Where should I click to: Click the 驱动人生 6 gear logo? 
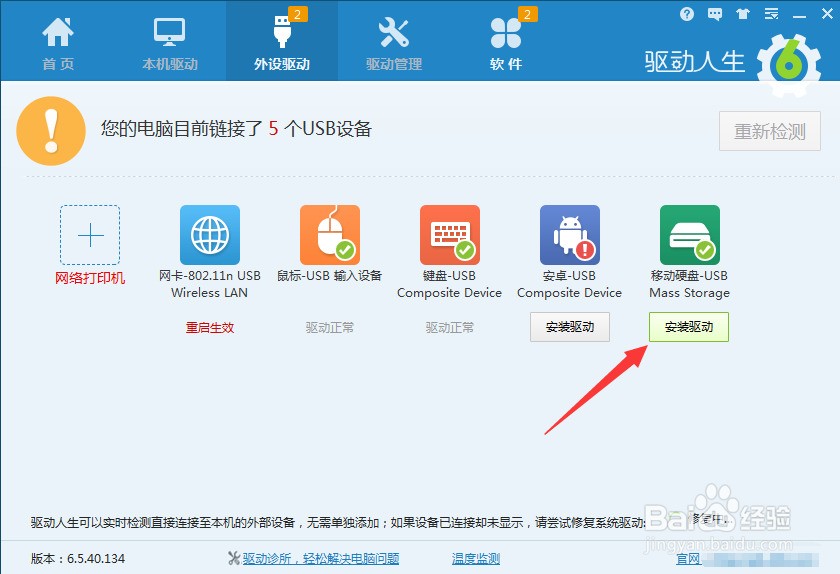tap(788, 64)
